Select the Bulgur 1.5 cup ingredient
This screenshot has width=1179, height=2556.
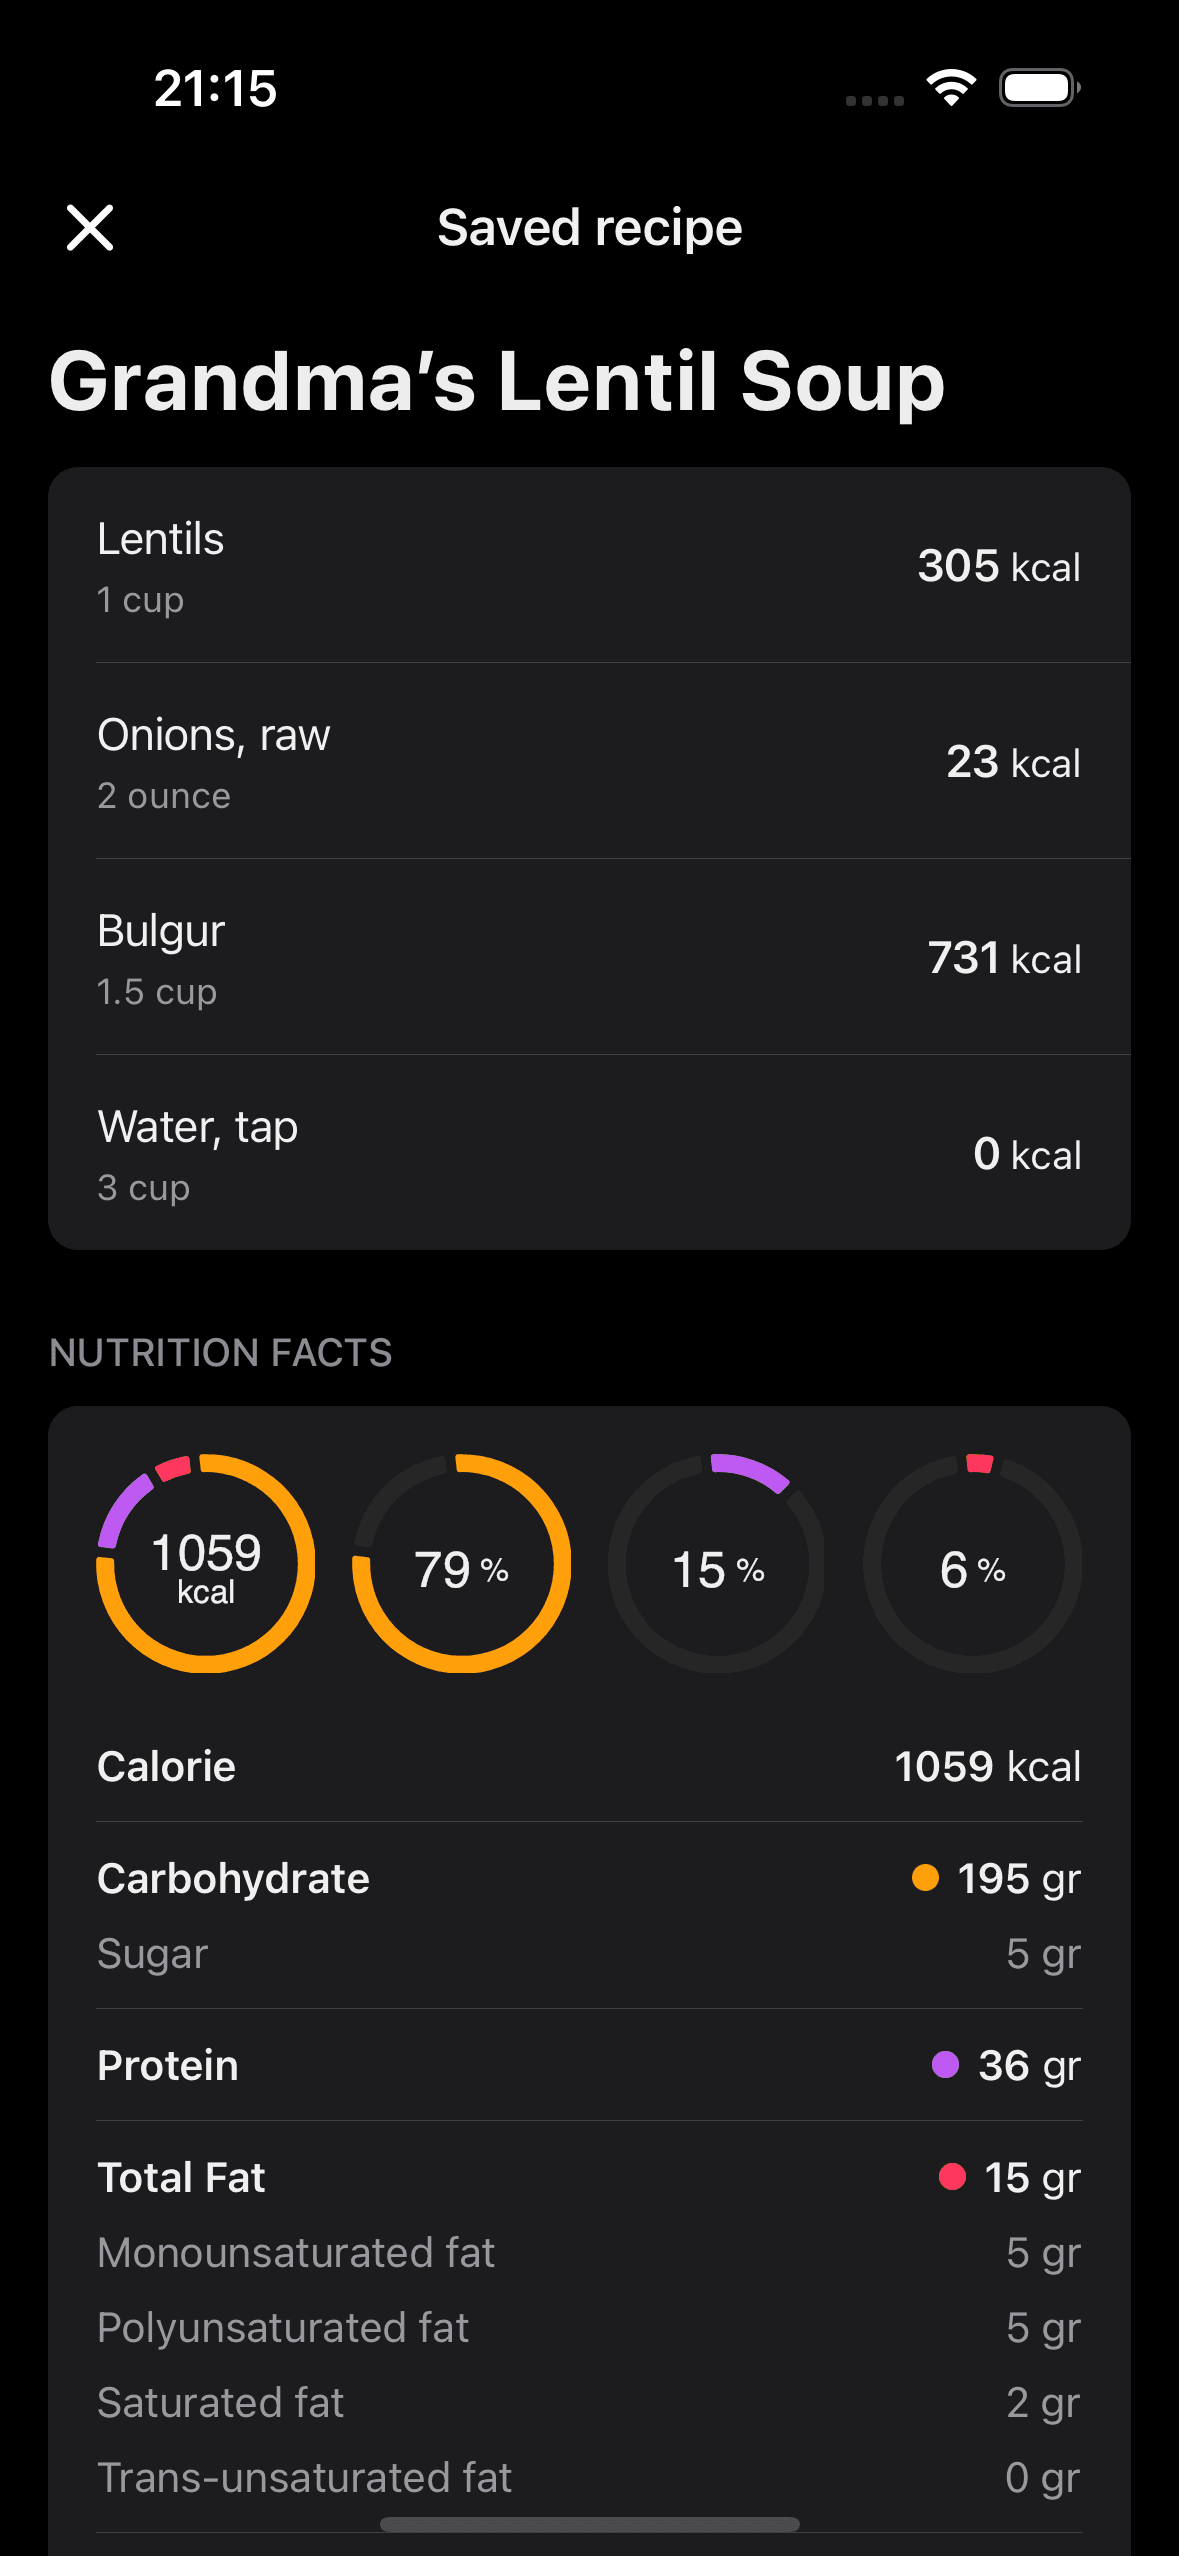[589, 957]
